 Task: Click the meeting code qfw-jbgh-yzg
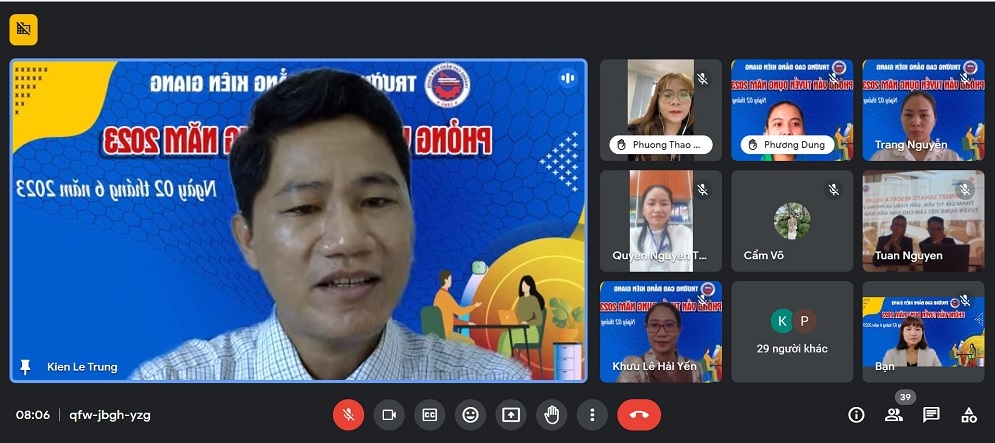(110, 414)
